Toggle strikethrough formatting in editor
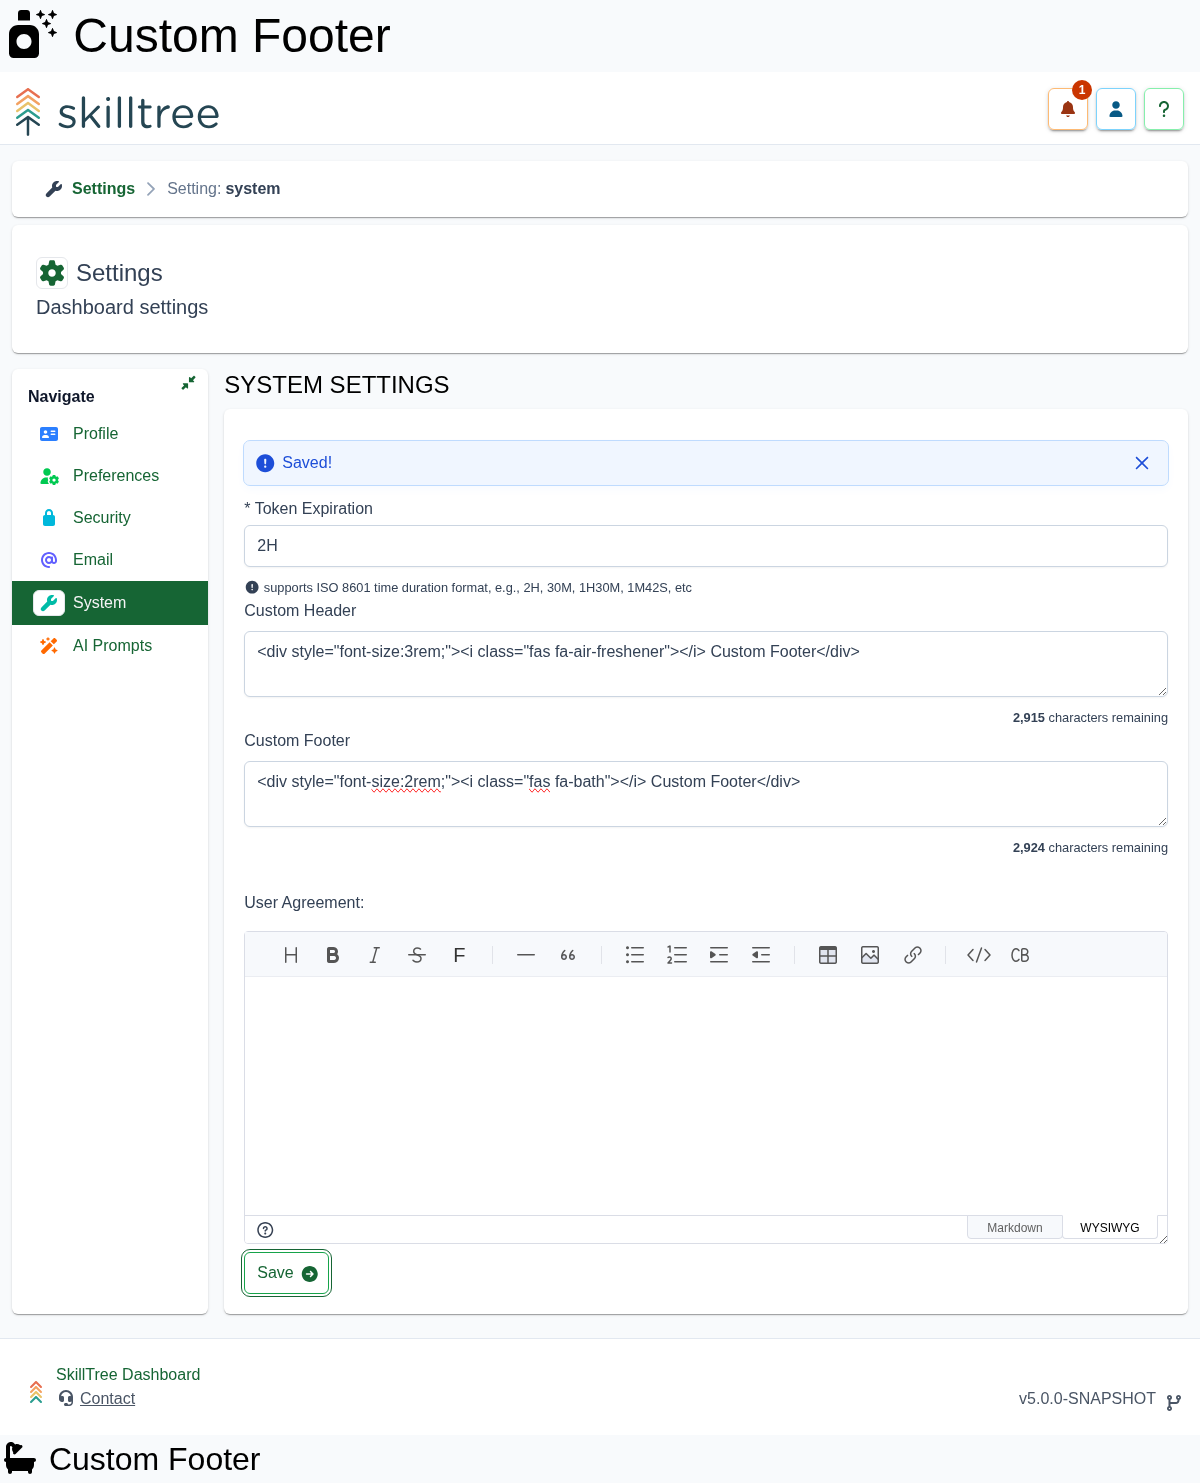 417,955
